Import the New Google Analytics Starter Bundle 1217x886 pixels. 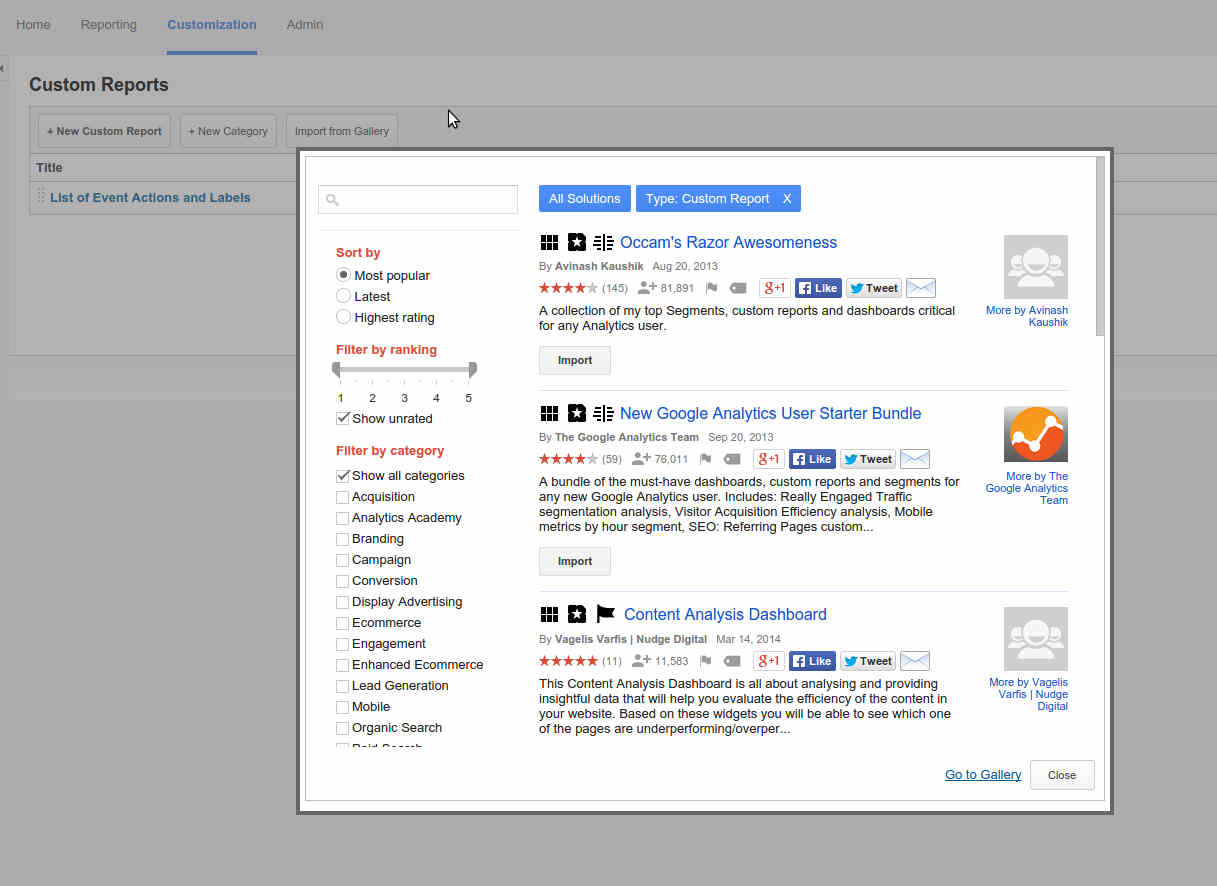coord(575,561)
